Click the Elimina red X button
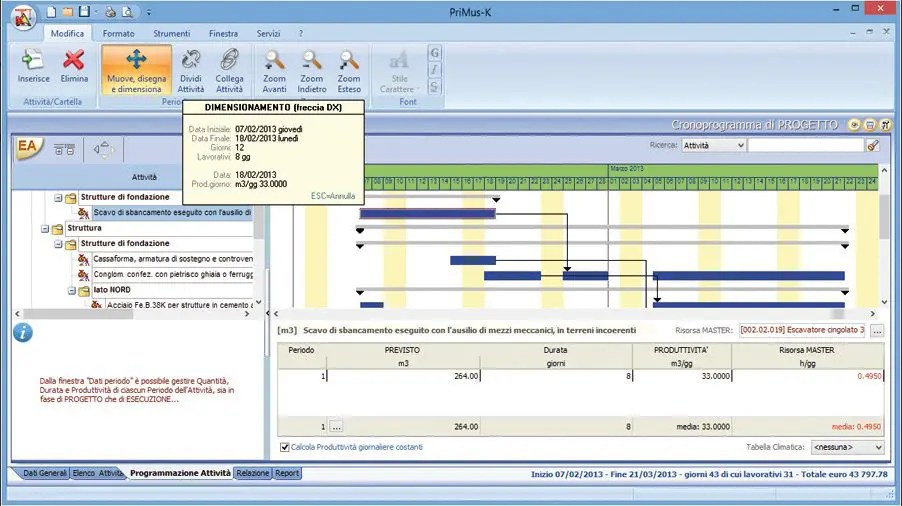The width and height of the screenshot is (902, 506). coord(74,68)
